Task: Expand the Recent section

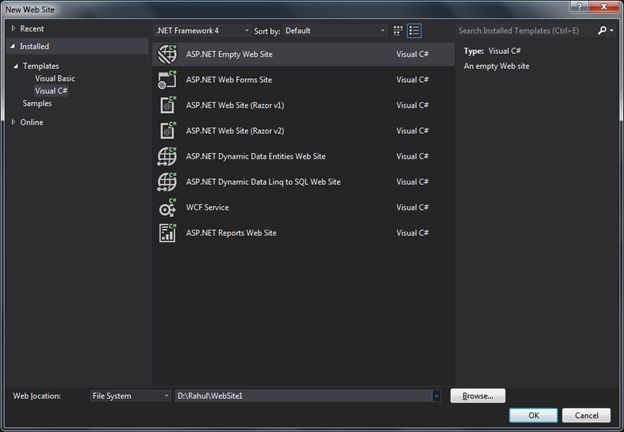Action: coord(13,28)
